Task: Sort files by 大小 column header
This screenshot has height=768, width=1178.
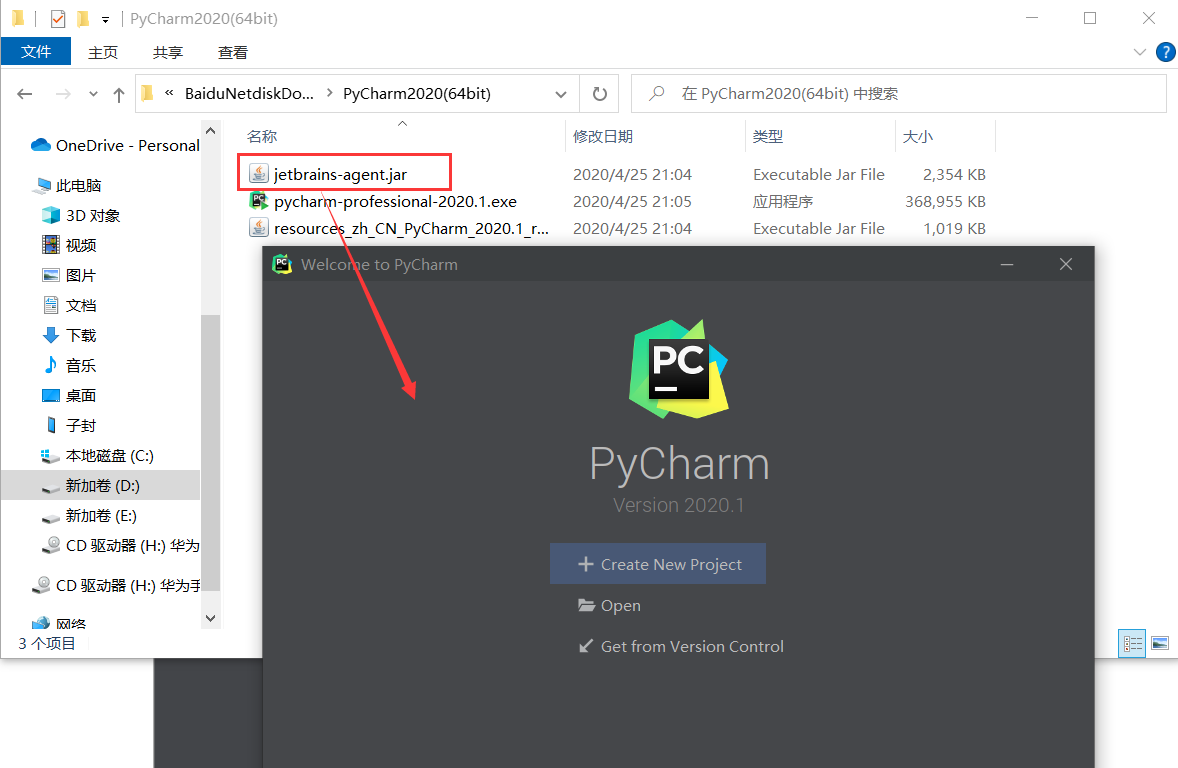Action: 917,137
